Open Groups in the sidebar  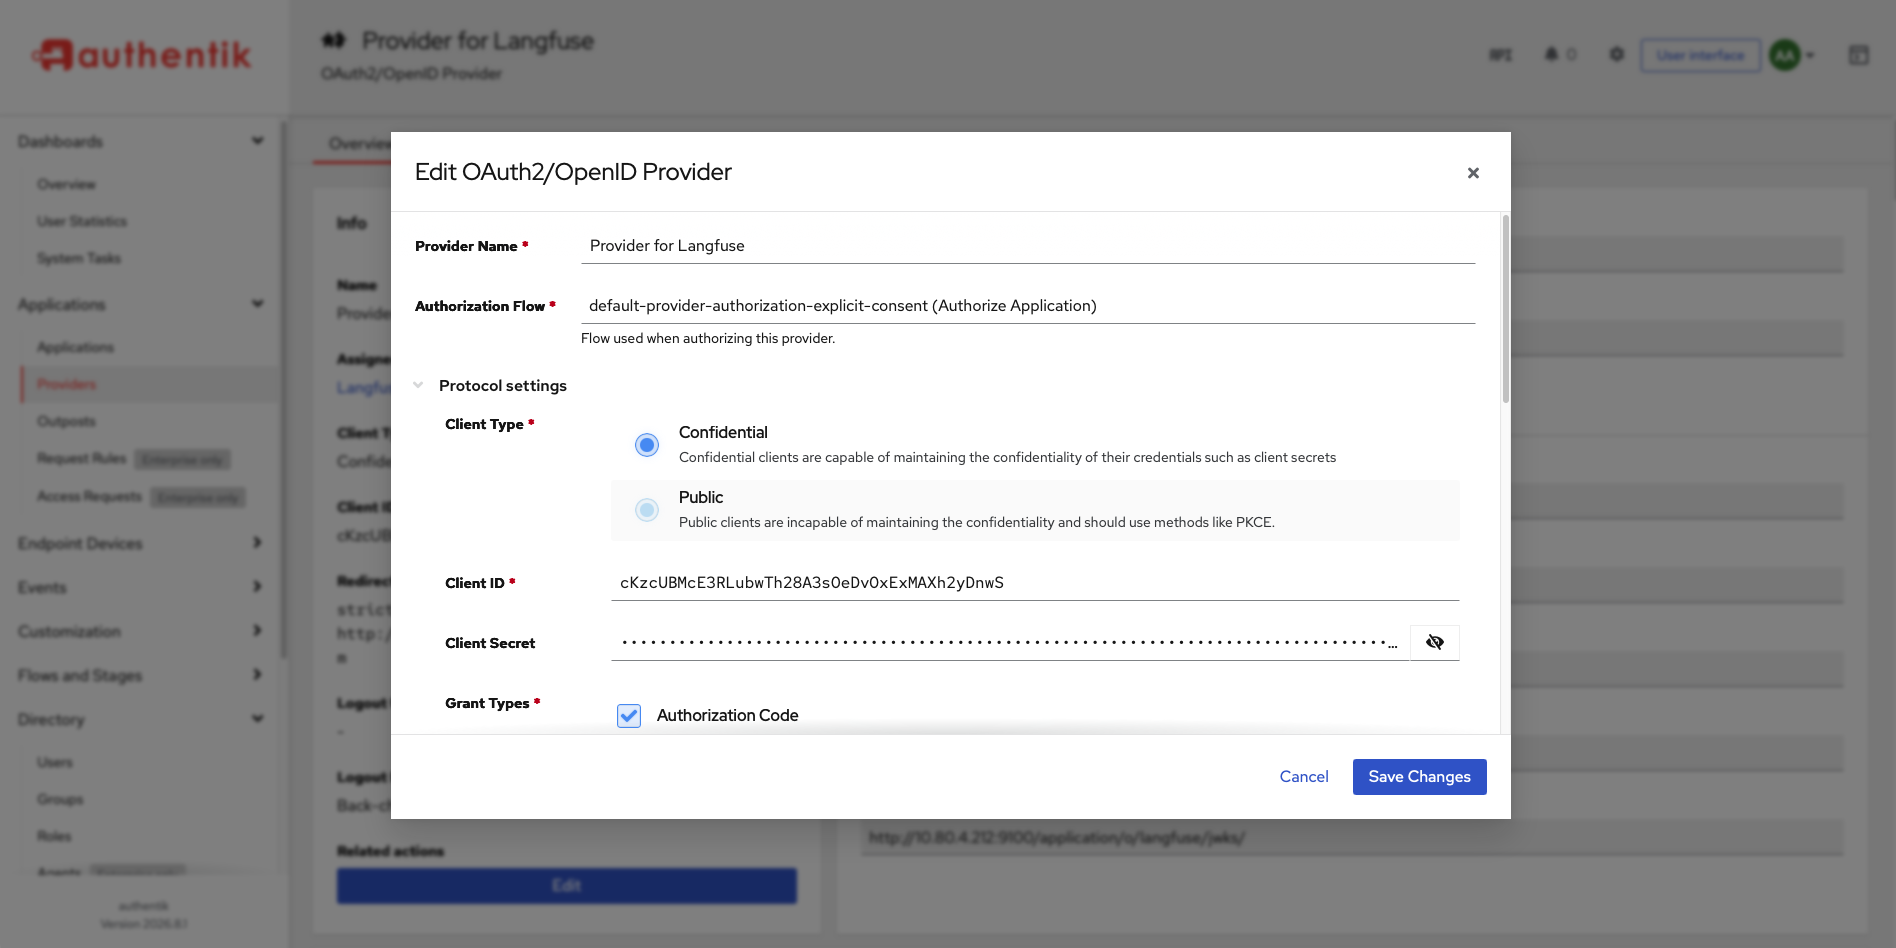point(60,799)
